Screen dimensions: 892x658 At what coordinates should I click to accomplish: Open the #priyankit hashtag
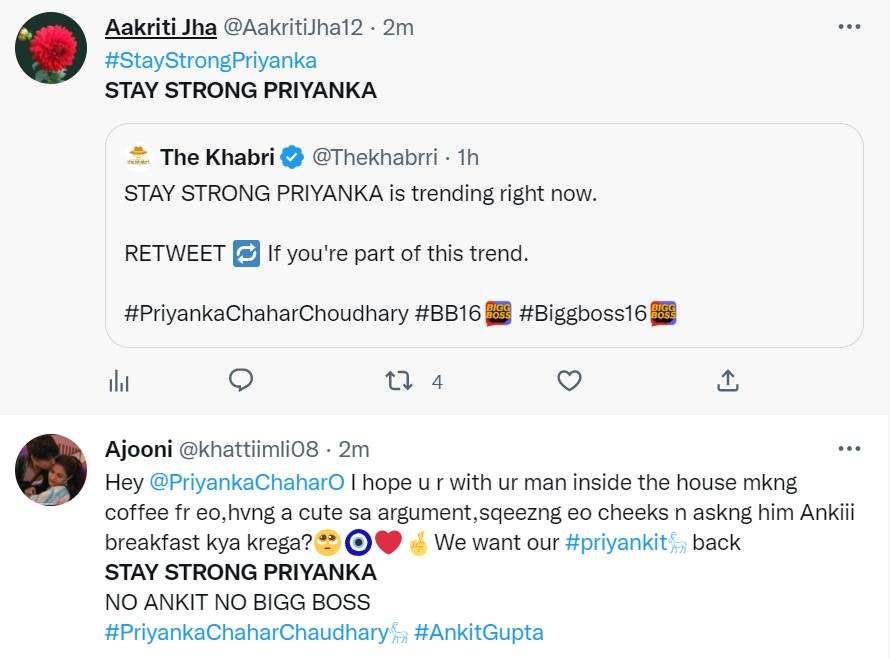tap(615, 543)
